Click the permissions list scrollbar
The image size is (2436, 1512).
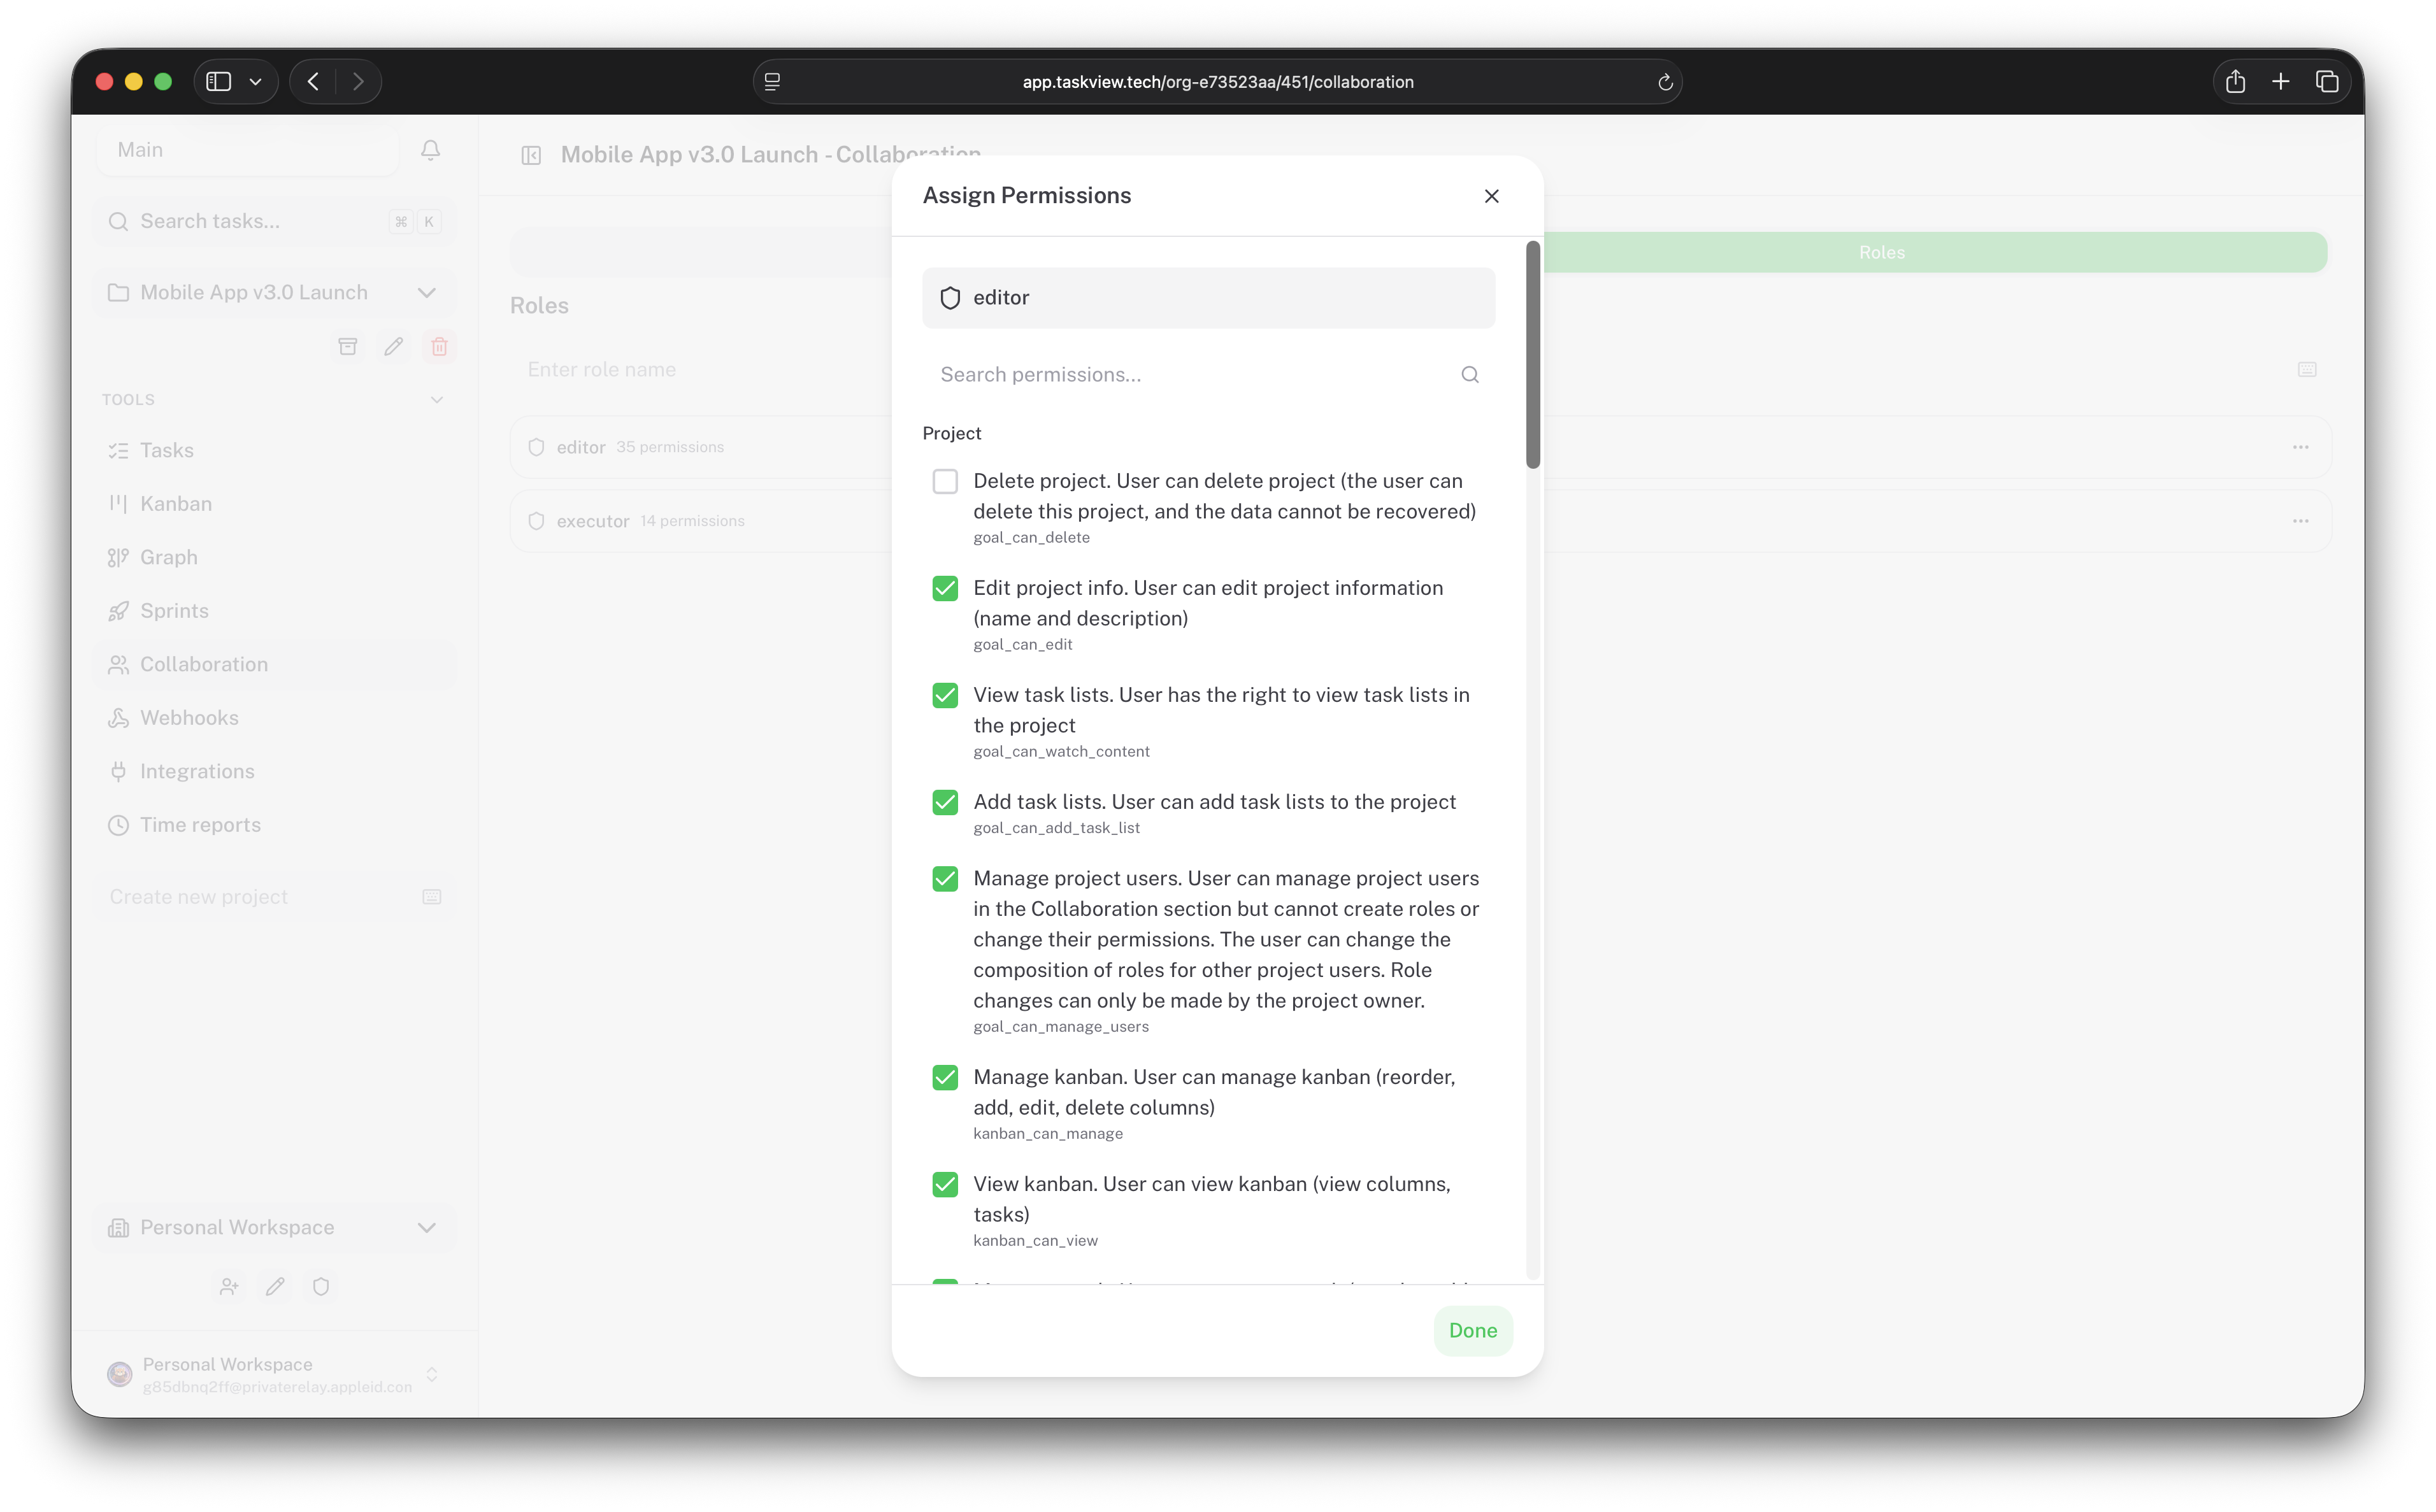(1532, 354)
